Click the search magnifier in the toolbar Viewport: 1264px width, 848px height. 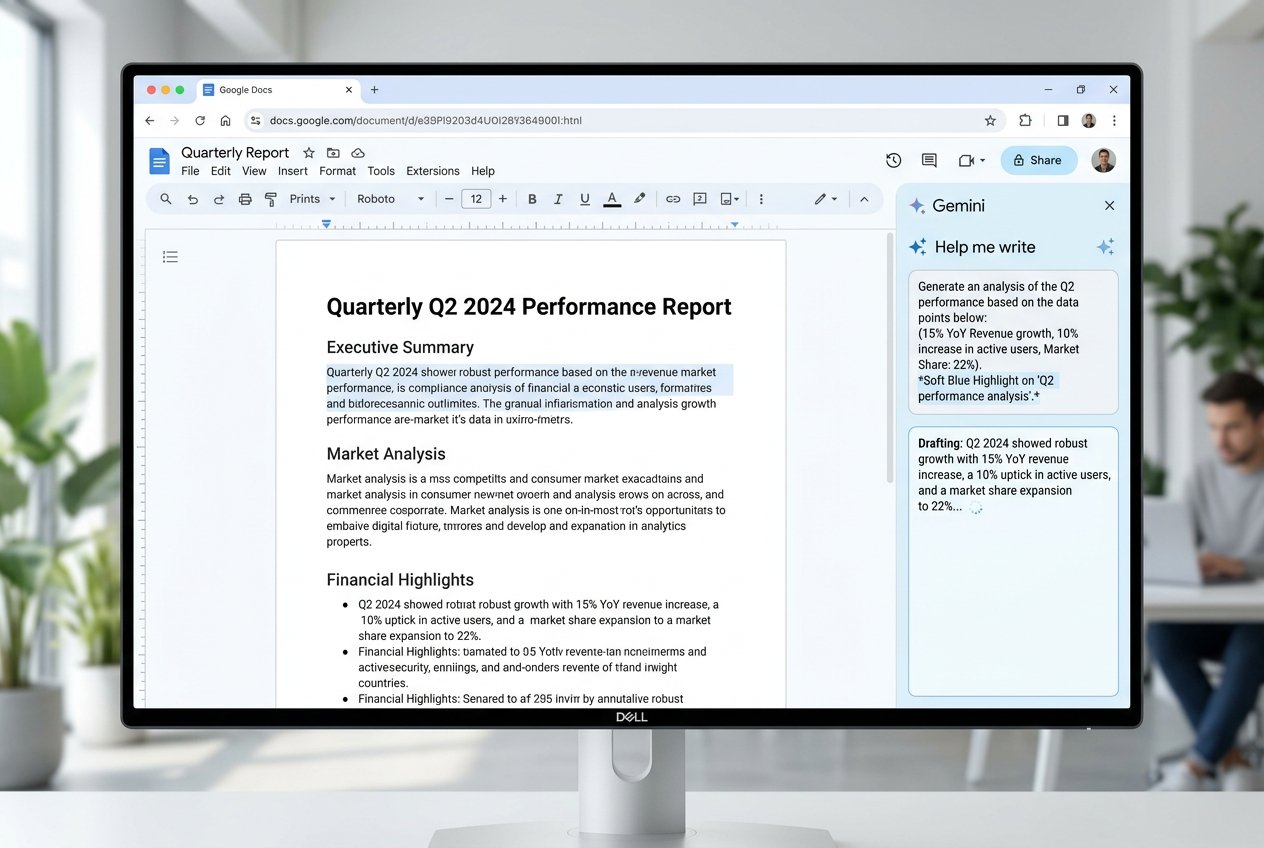166,199
